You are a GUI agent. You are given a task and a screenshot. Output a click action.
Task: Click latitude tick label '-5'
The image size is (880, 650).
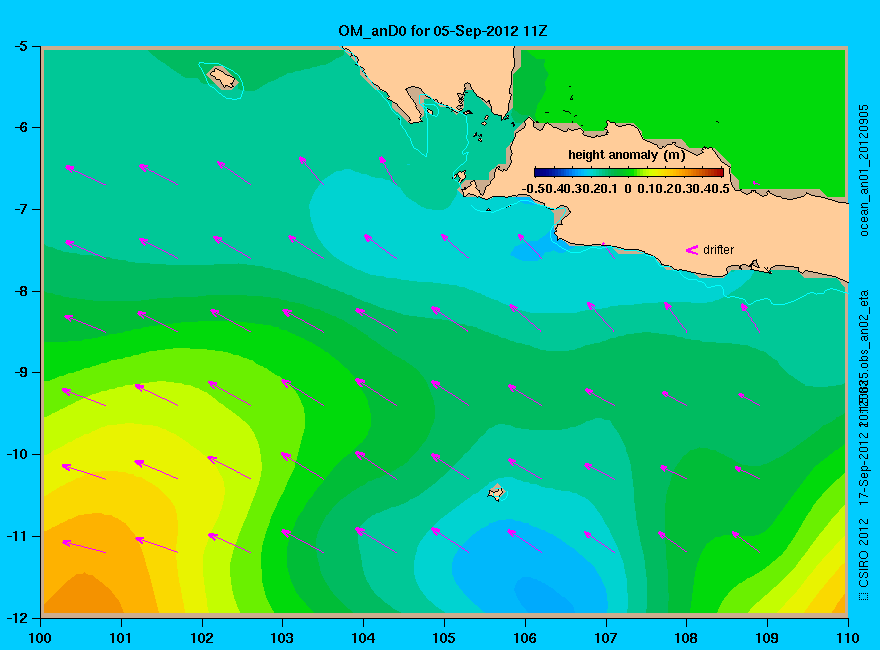click(21, 46)
